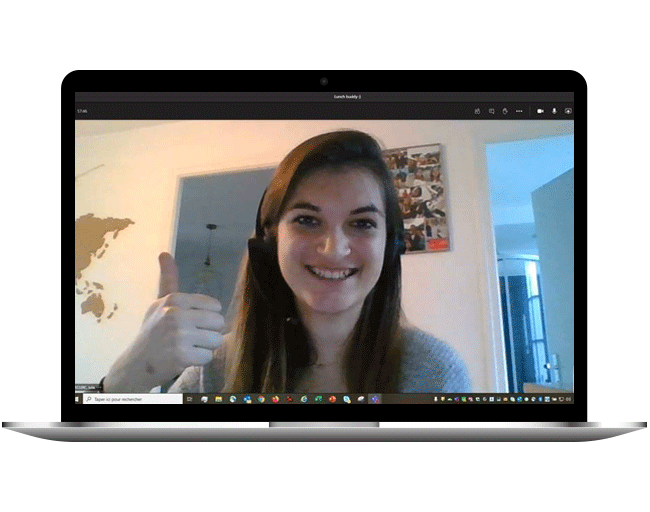Click the meeting duration timer
This screenshot has height=512, width=650.
pos(83,111)
